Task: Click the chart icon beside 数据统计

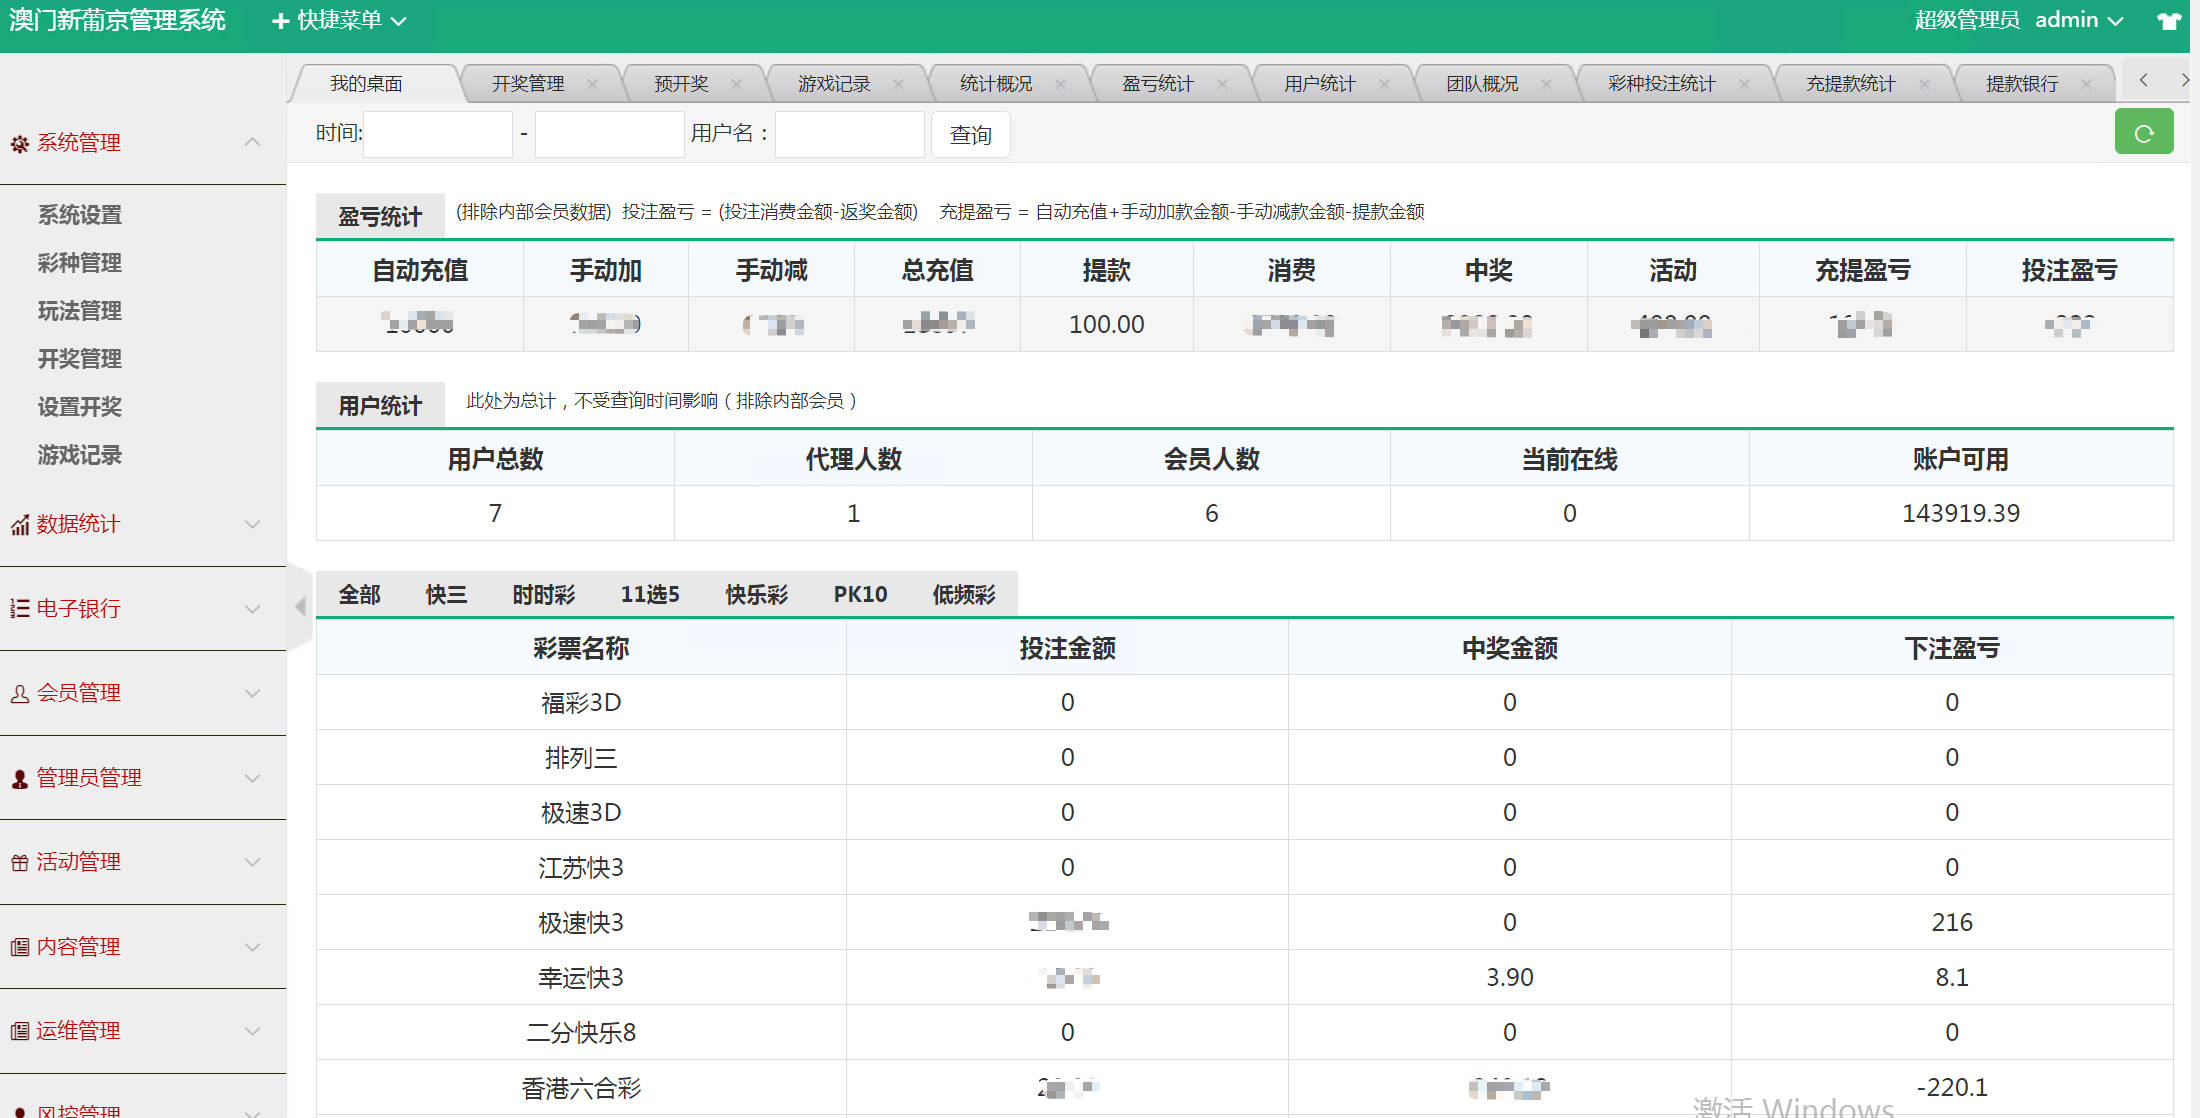Action: [x=19, y=525]
